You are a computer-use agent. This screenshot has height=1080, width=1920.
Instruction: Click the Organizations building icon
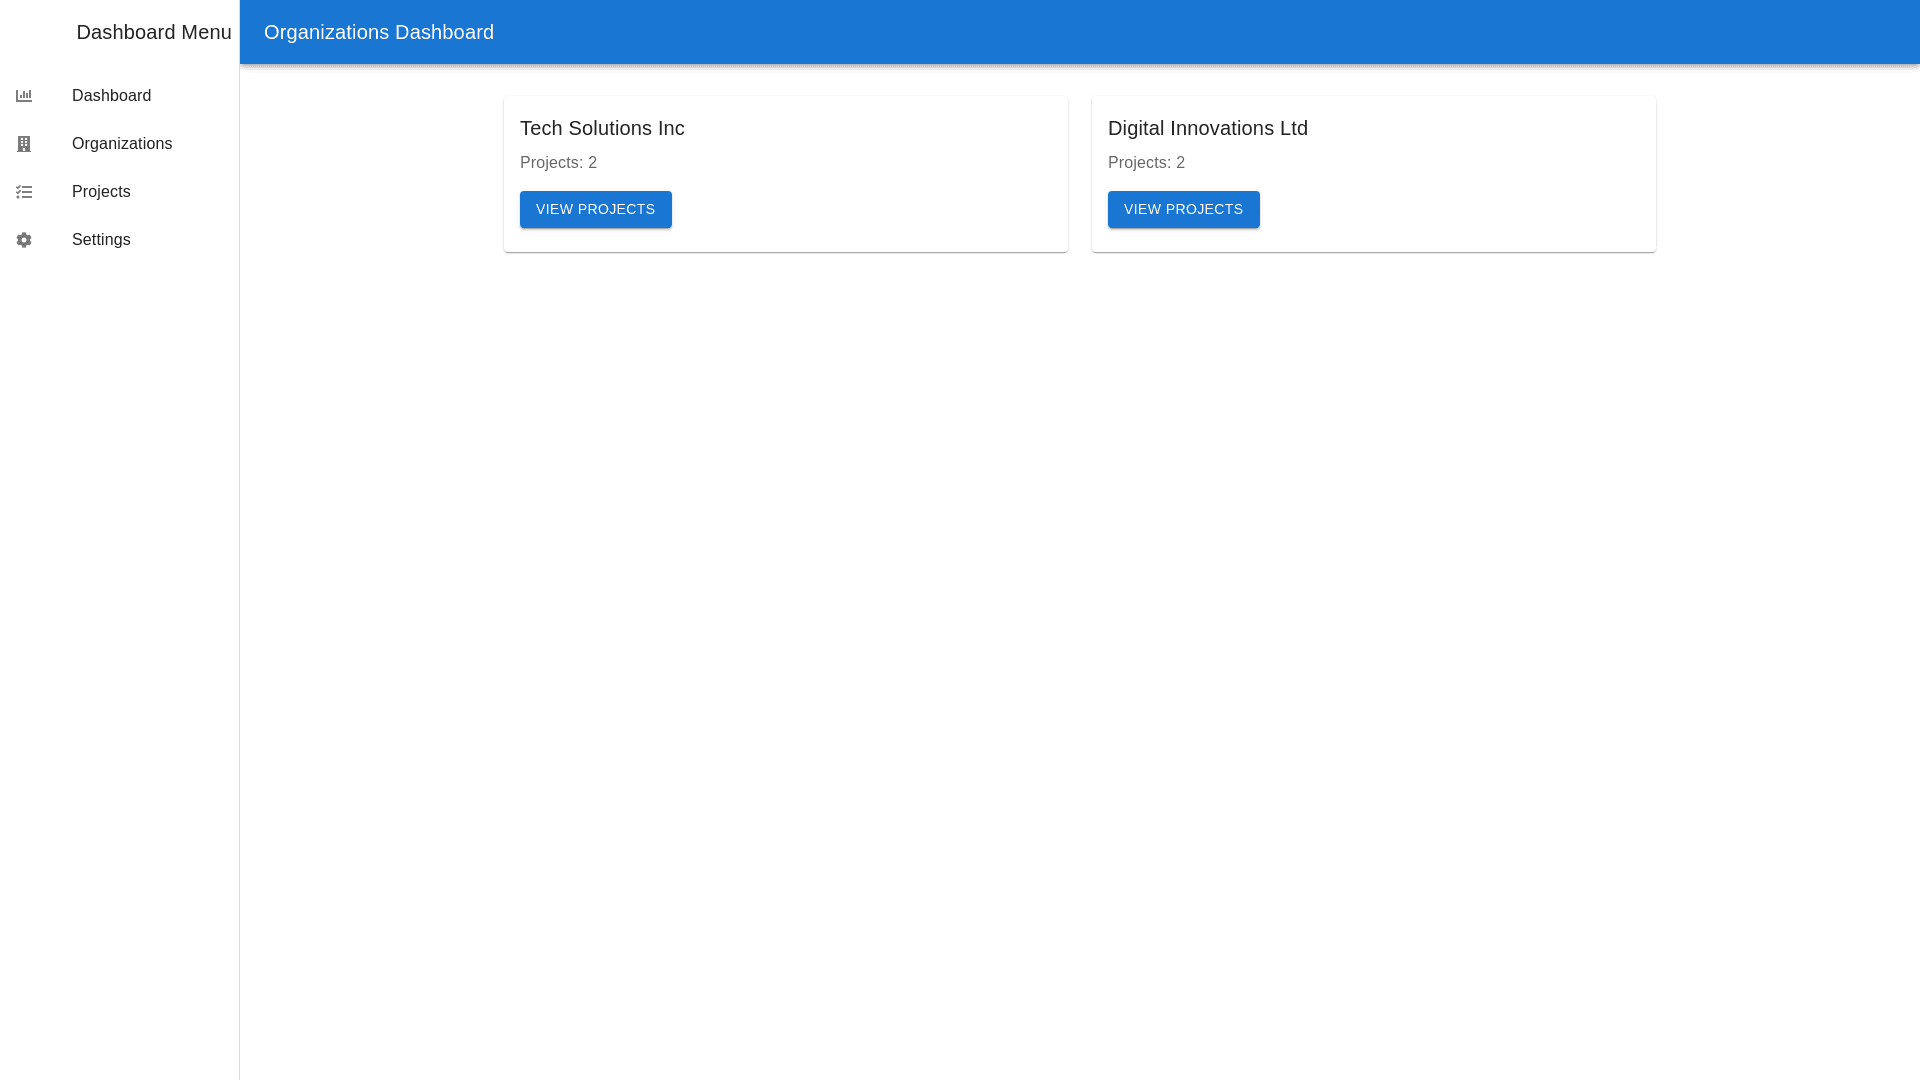pos(24,144)
